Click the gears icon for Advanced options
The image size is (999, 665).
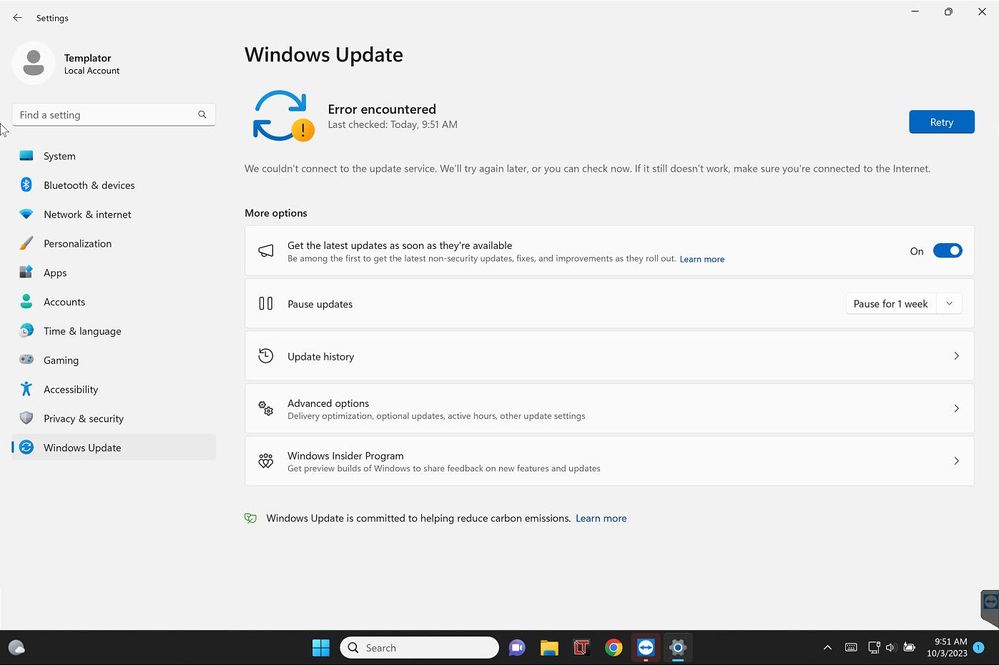pyautogui.click(x=266, y=408)
